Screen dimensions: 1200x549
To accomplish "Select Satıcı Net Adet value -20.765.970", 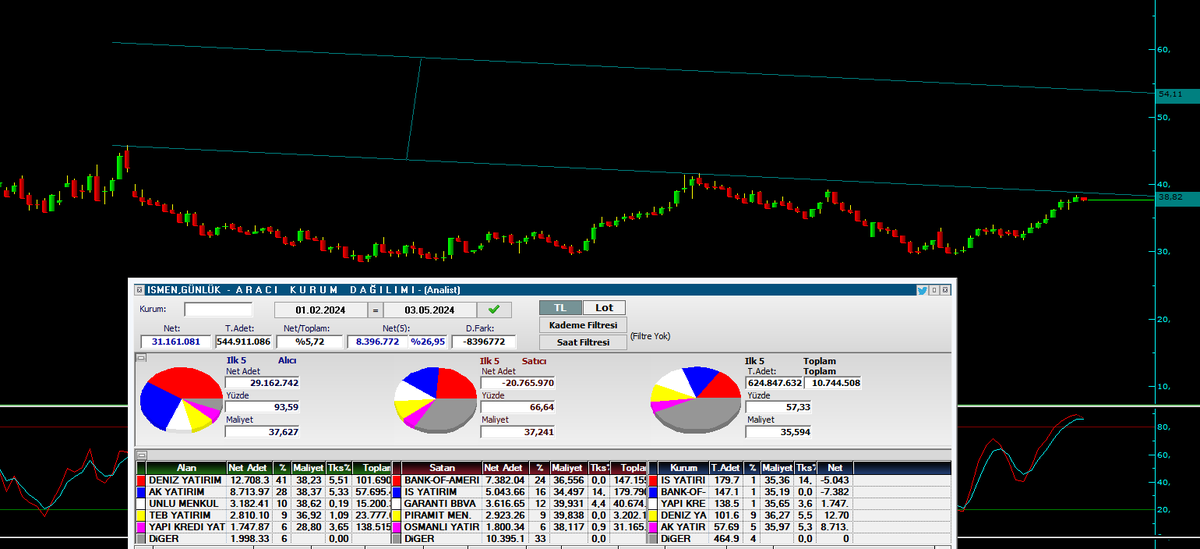I will (518, 383).
